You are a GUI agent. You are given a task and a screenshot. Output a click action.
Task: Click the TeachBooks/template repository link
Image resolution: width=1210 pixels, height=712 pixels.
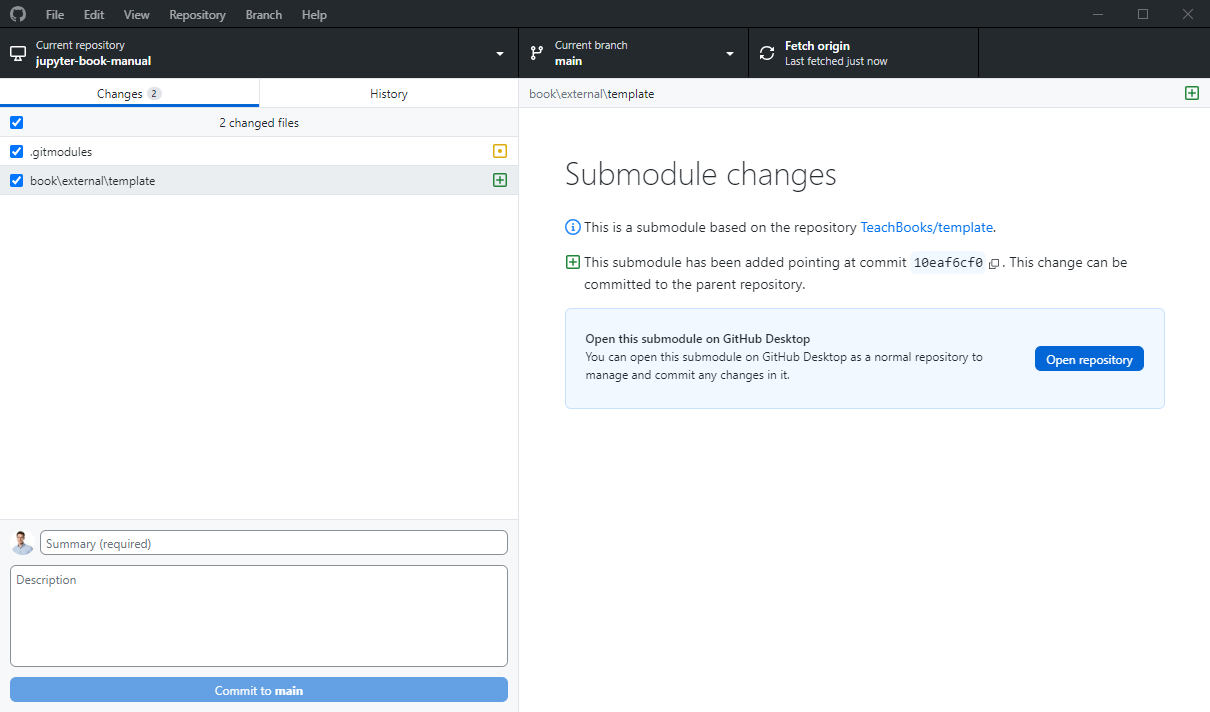click(x=926, y=227)
